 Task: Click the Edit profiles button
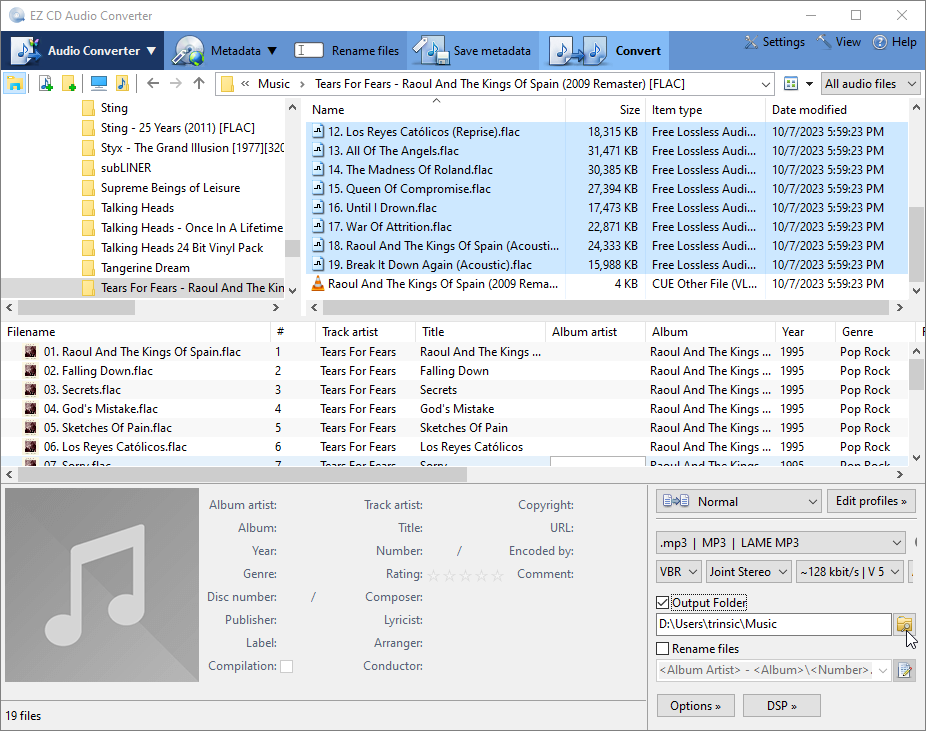pos(871,501)
